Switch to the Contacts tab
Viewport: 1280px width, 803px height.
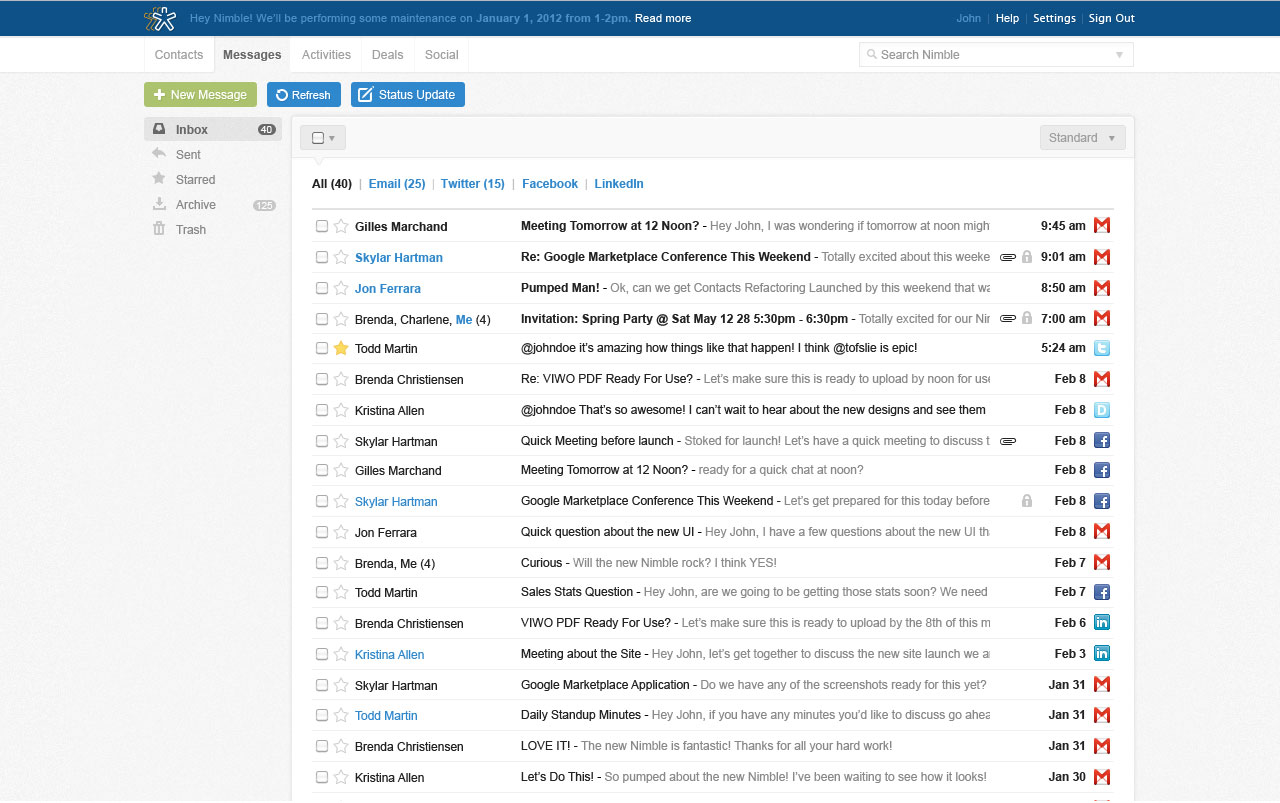click(179, 55)
